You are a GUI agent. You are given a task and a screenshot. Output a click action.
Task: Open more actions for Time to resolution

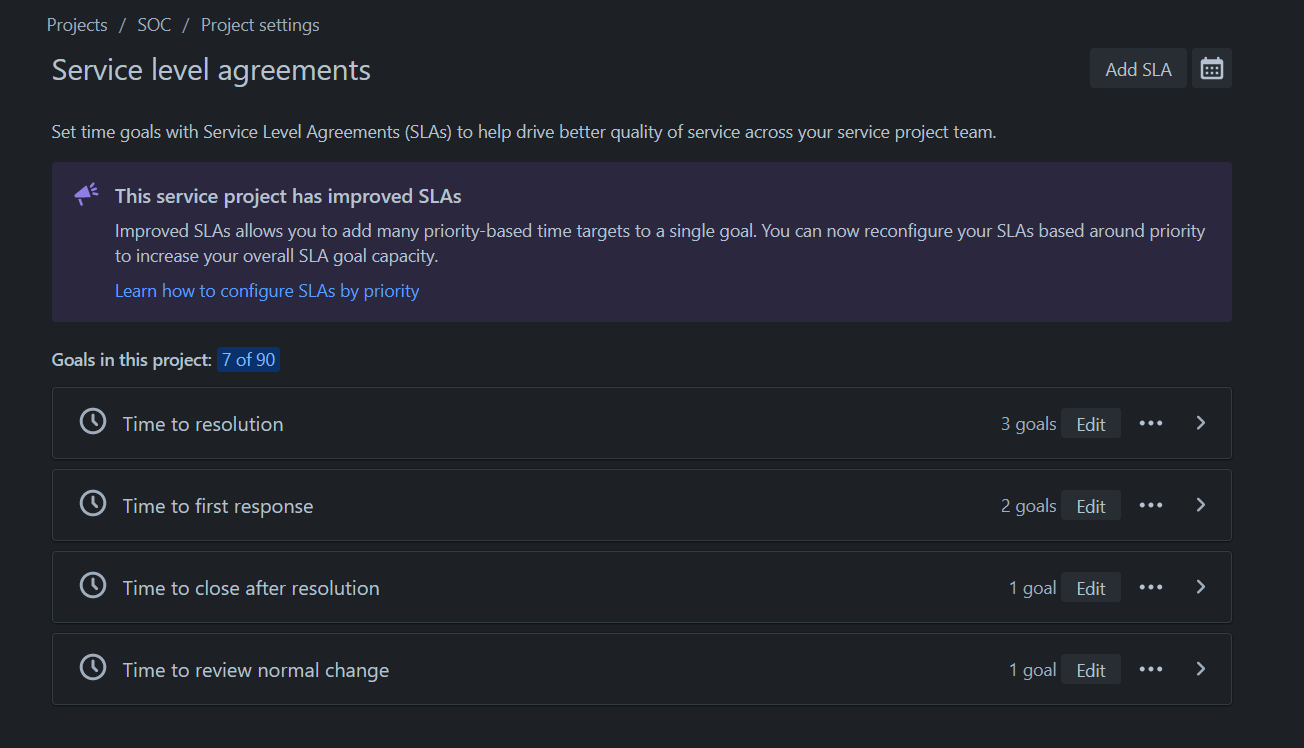1150,423
